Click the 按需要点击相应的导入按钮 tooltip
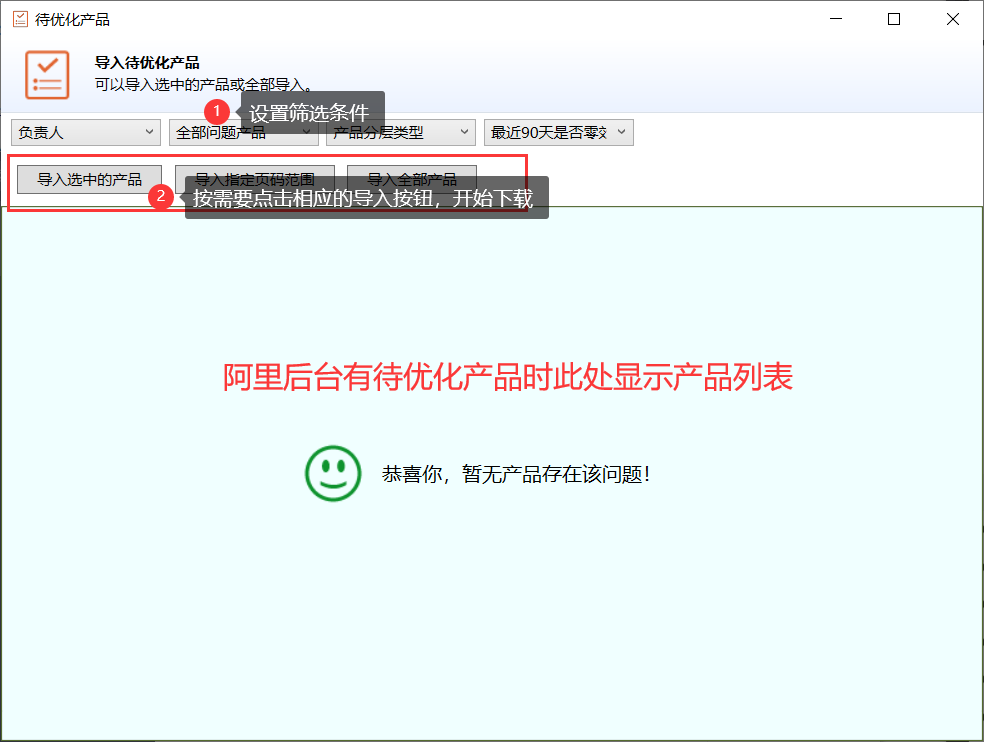 point(366,198)
